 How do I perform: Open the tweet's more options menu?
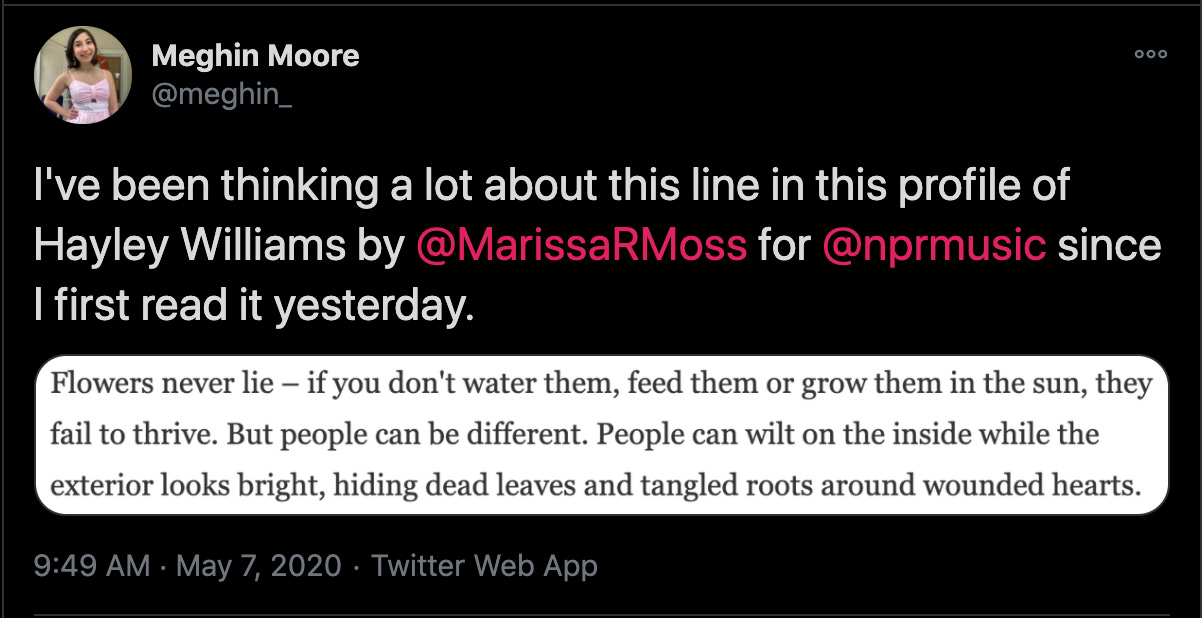[1150, 55]
